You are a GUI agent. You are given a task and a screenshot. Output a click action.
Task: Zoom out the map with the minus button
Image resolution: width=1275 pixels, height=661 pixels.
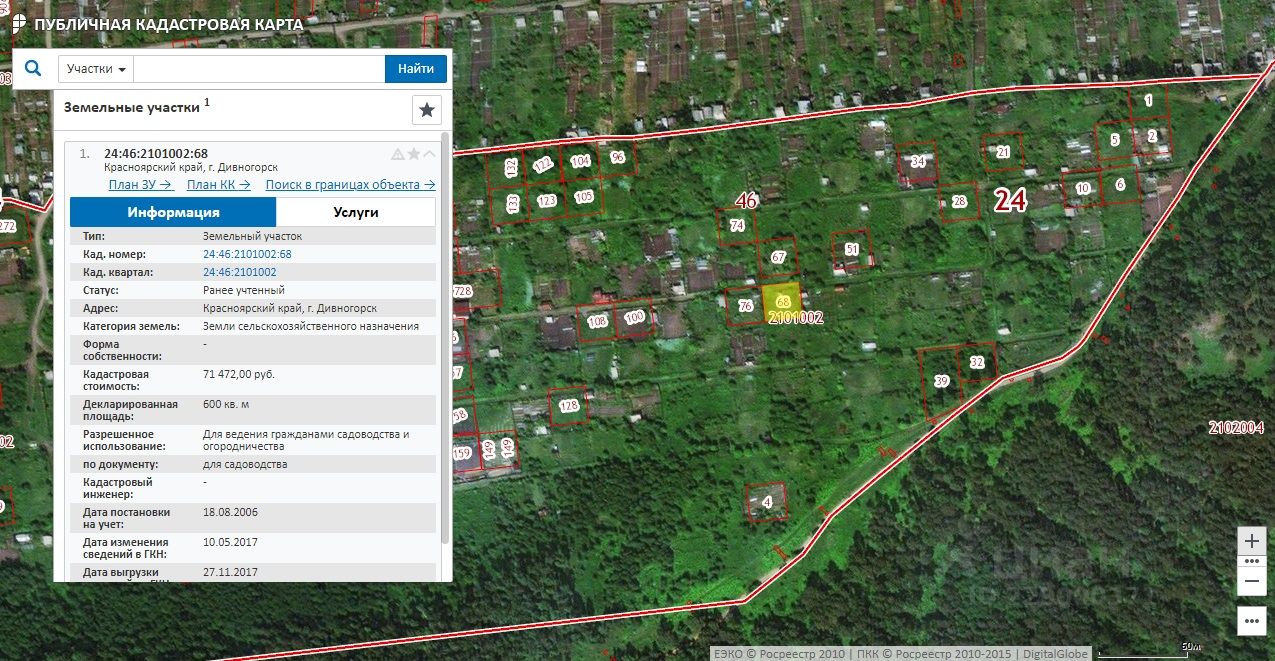click(x=1251, y=581)
